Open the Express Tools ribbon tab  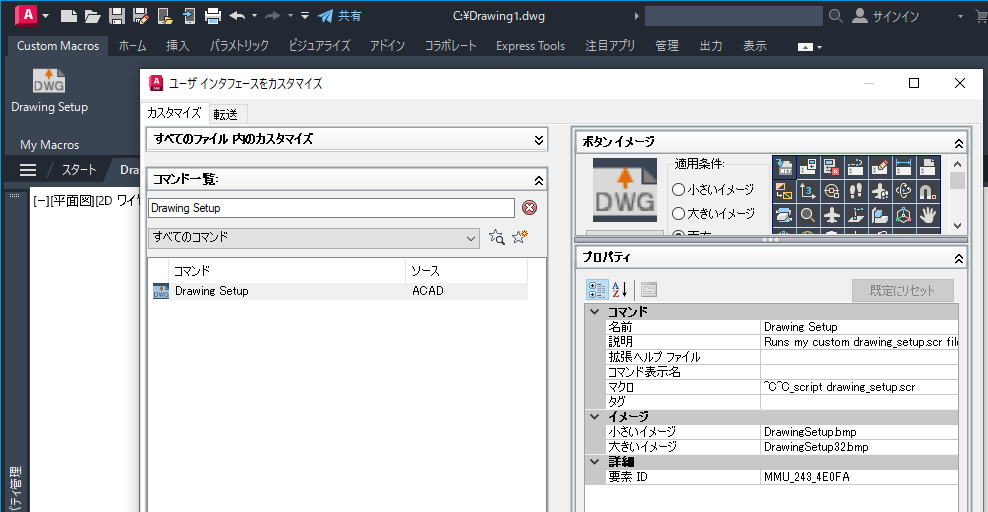click(531, 46)
